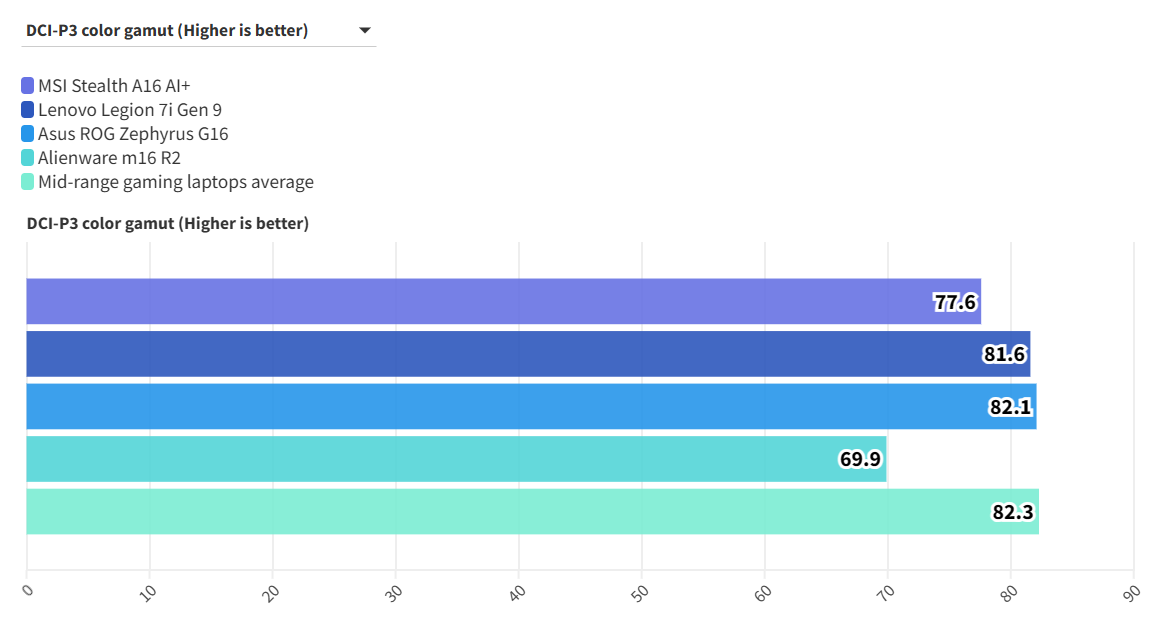Click the Alienware m16 R2 legend swatch
1162x621 pixels.
27,158
